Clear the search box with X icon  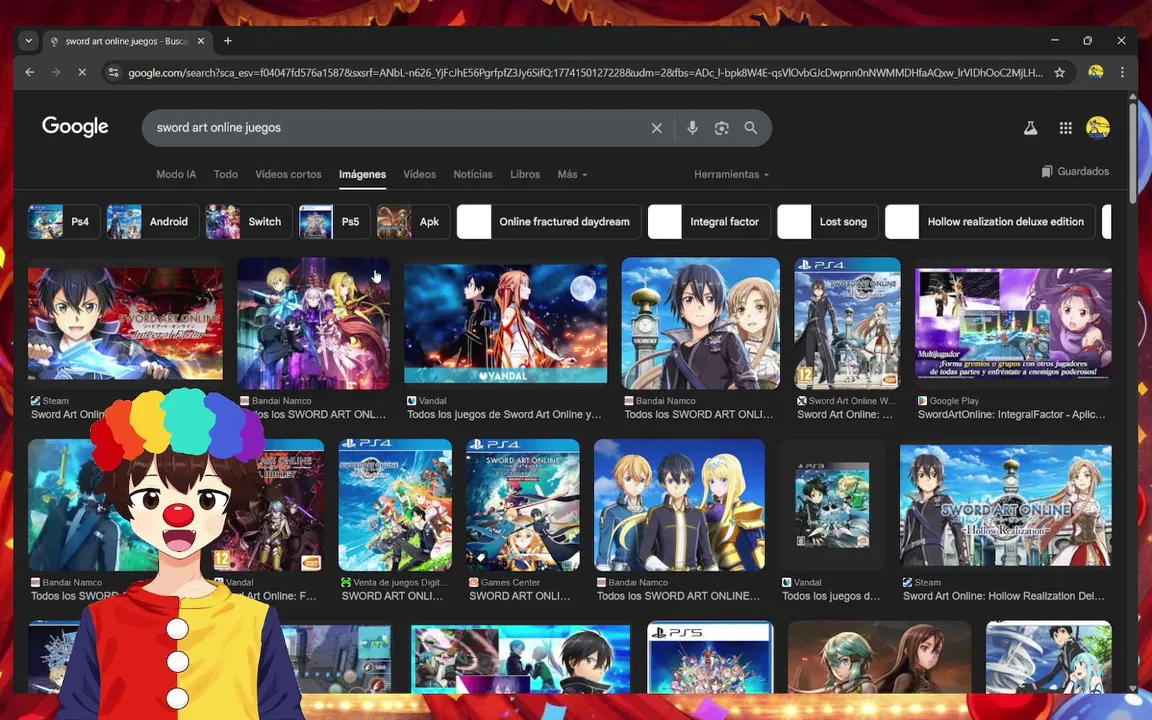pos(657,128)
